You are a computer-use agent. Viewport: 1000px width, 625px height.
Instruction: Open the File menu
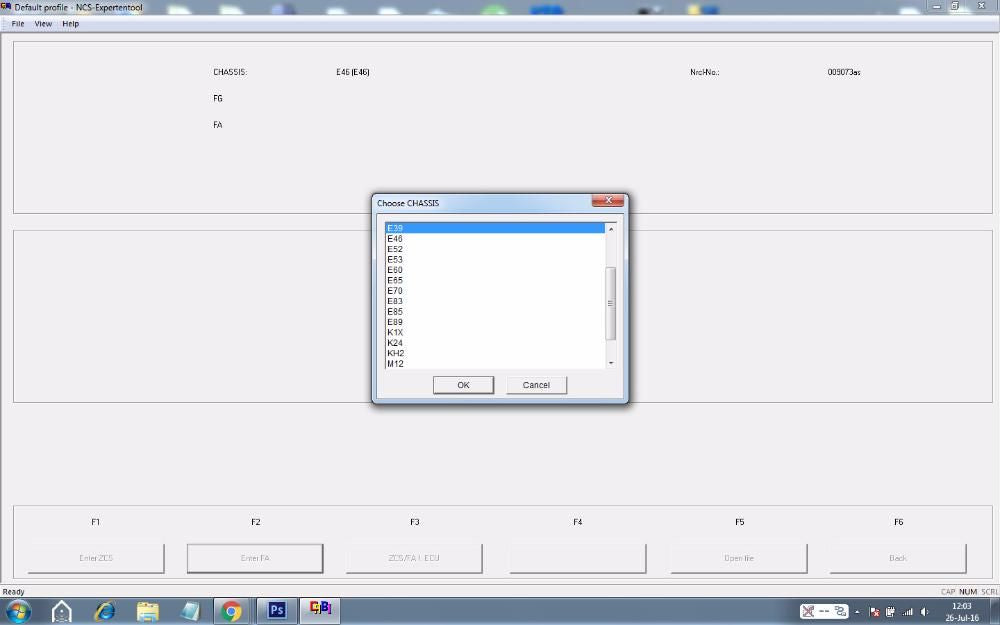[x=18, y=24]
